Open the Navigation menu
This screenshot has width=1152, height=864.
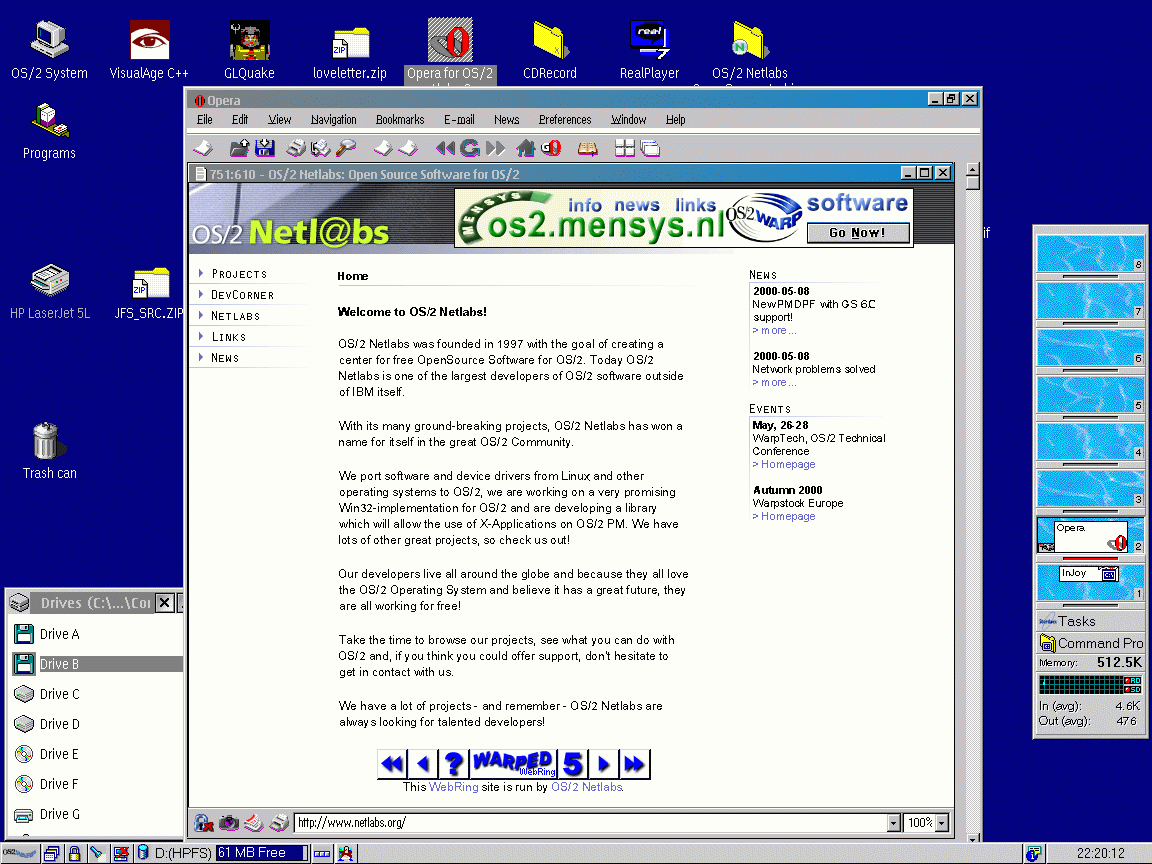(334, 120)
